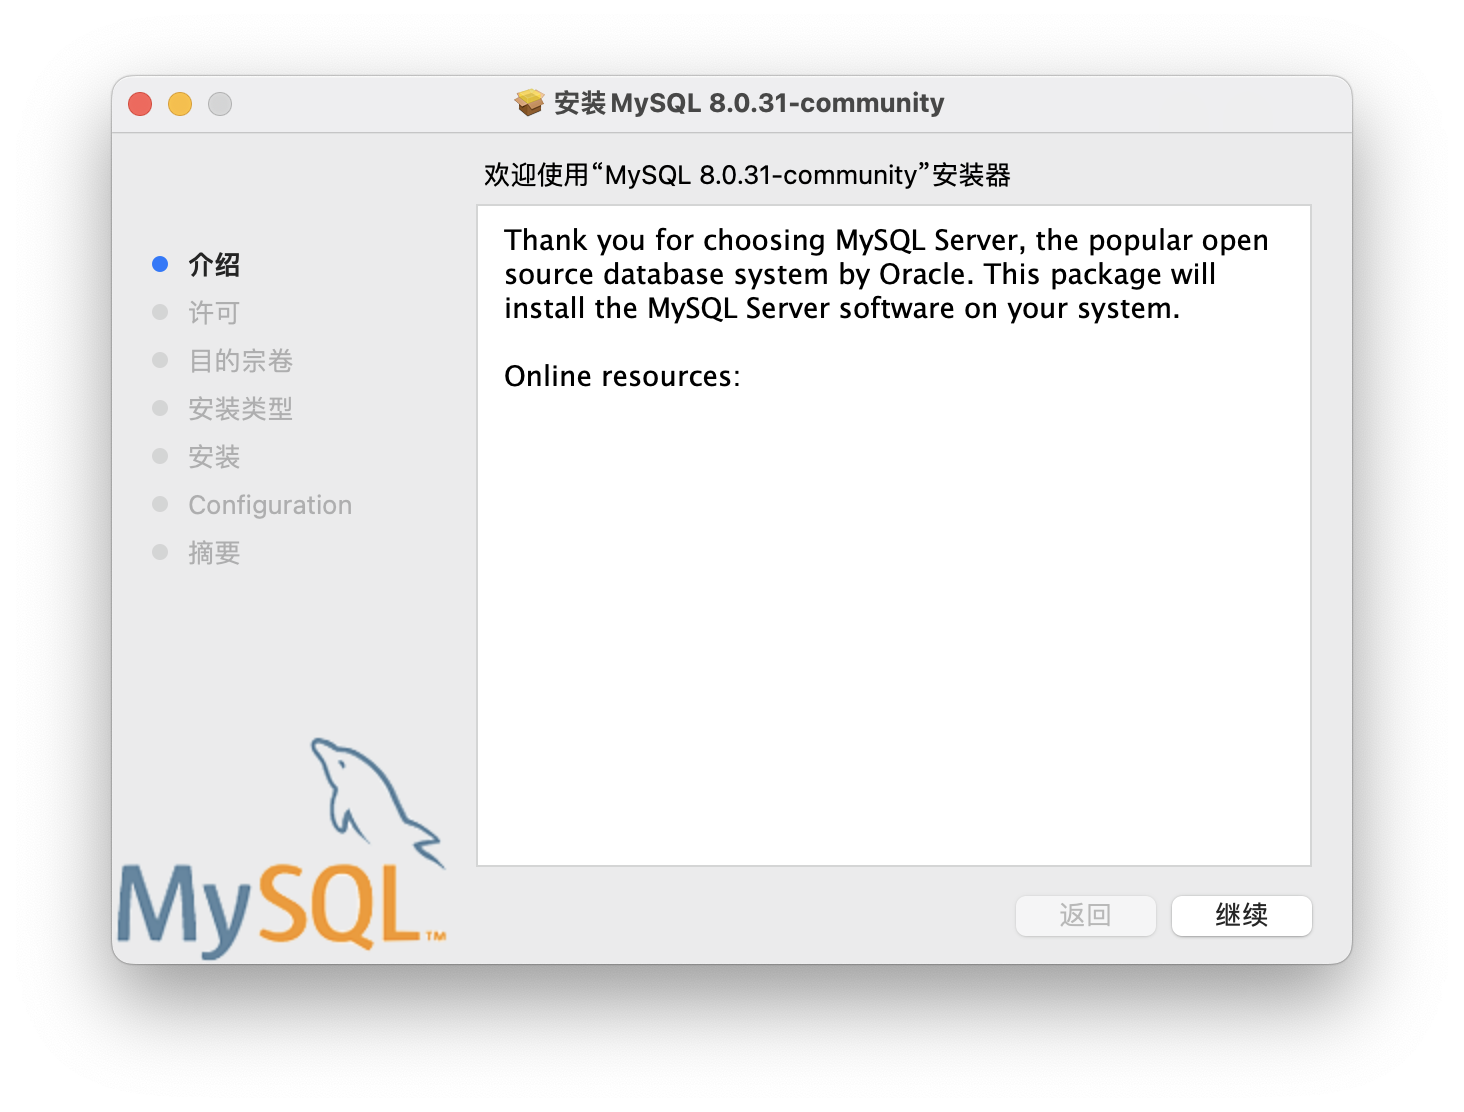Select the 介绍 step in sidebar
This screenshot has width=1464, height=1112.
214,265
